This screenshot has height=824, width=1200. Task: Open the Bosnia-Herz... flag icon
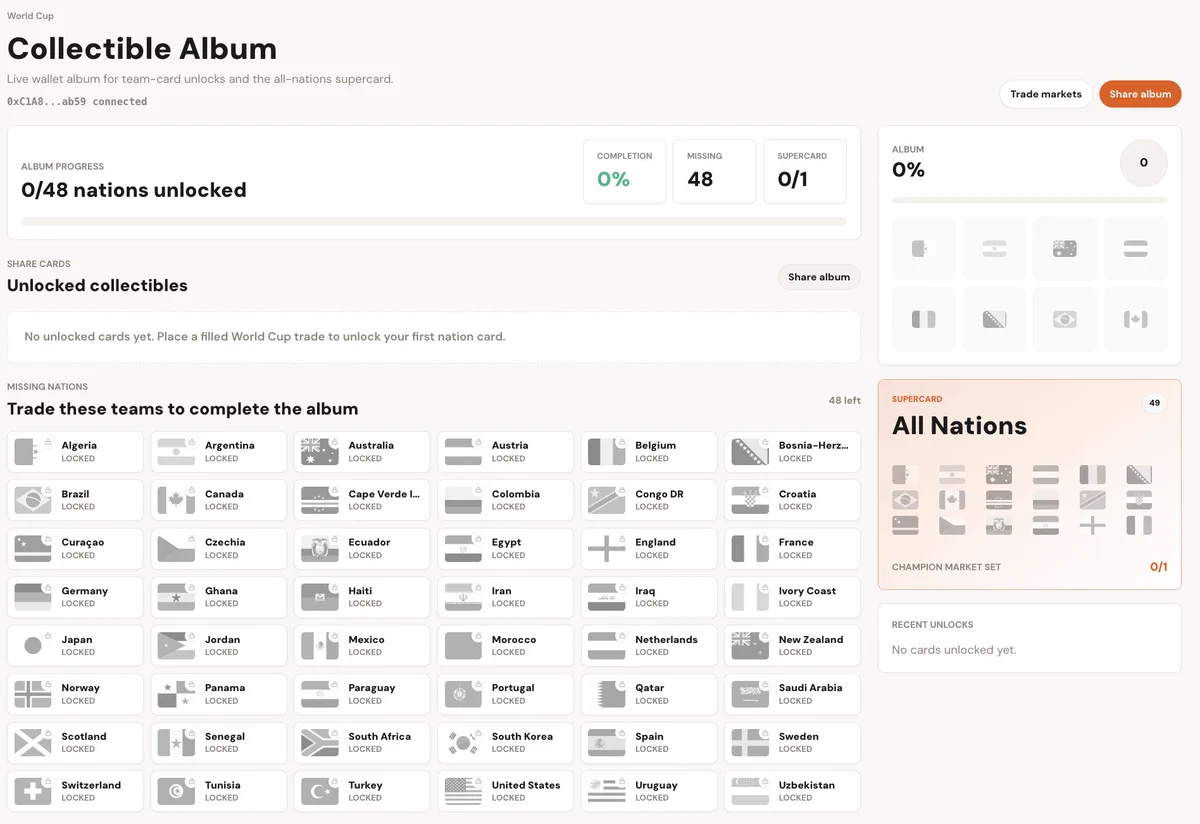point(750,452)
